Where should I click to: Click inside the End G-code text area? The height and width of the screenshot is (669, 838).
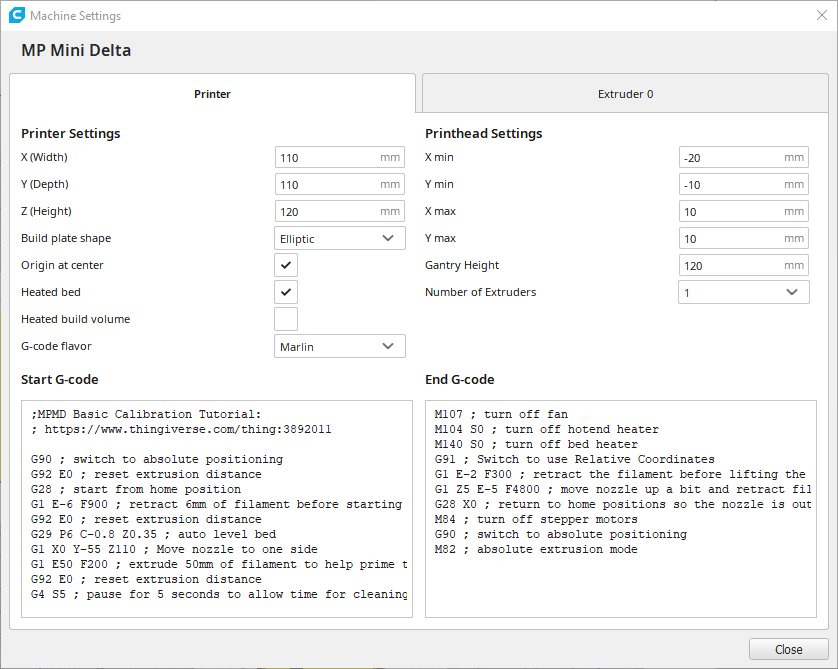point(621,509)
